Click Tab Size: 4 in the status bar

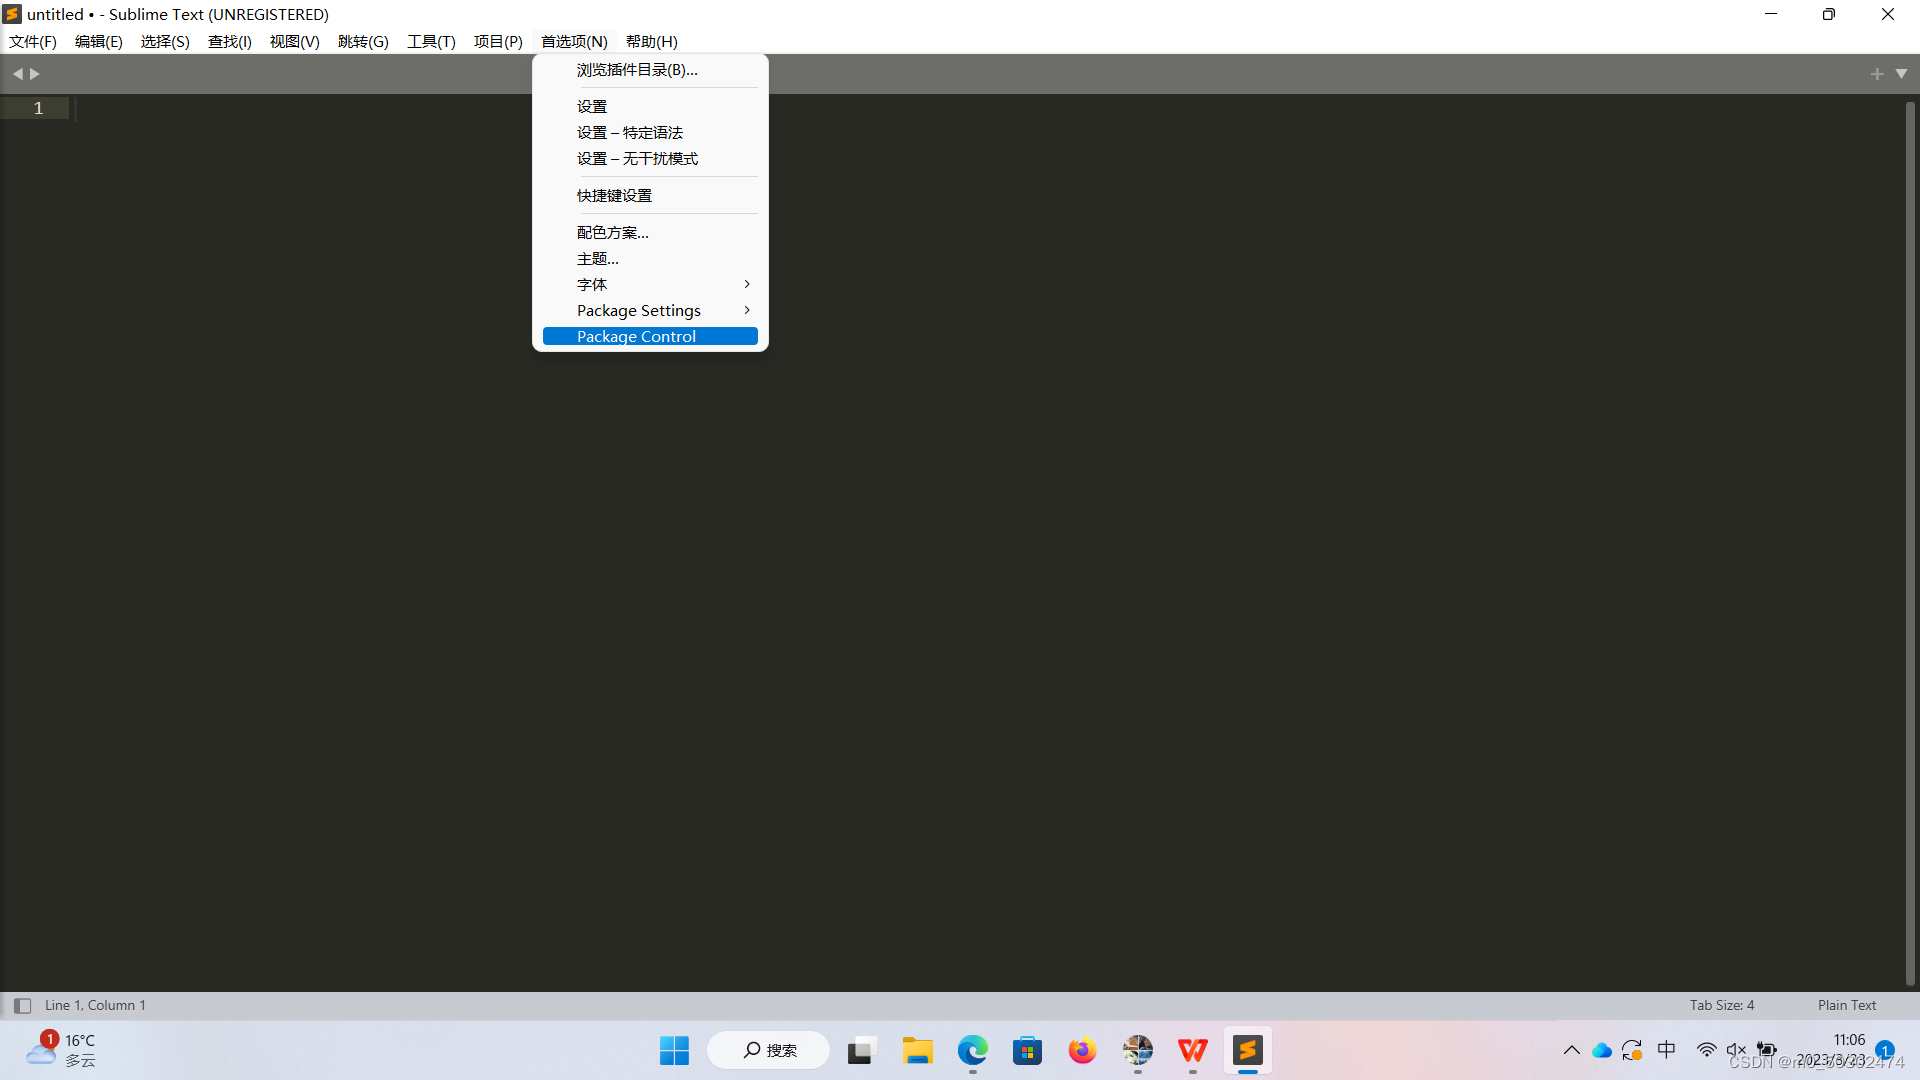pyautogui.click(x=1721, y=1005)
